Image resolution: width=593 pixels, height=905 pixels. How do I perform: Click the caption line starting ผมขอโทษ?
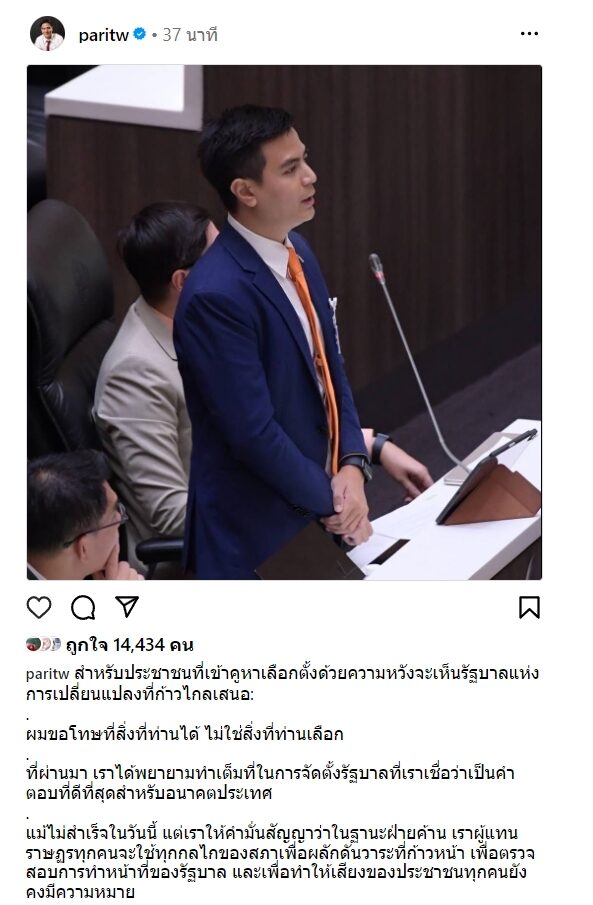(x=185, y=734)
